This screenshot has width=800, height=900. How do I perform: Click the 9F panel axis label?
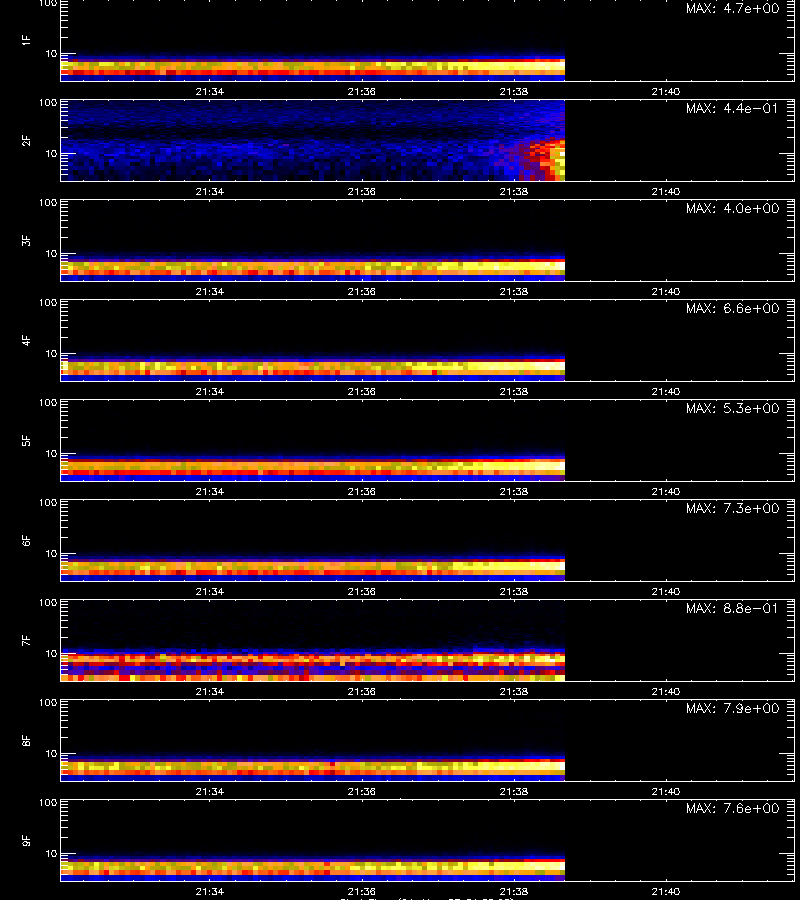pos(26,840)
